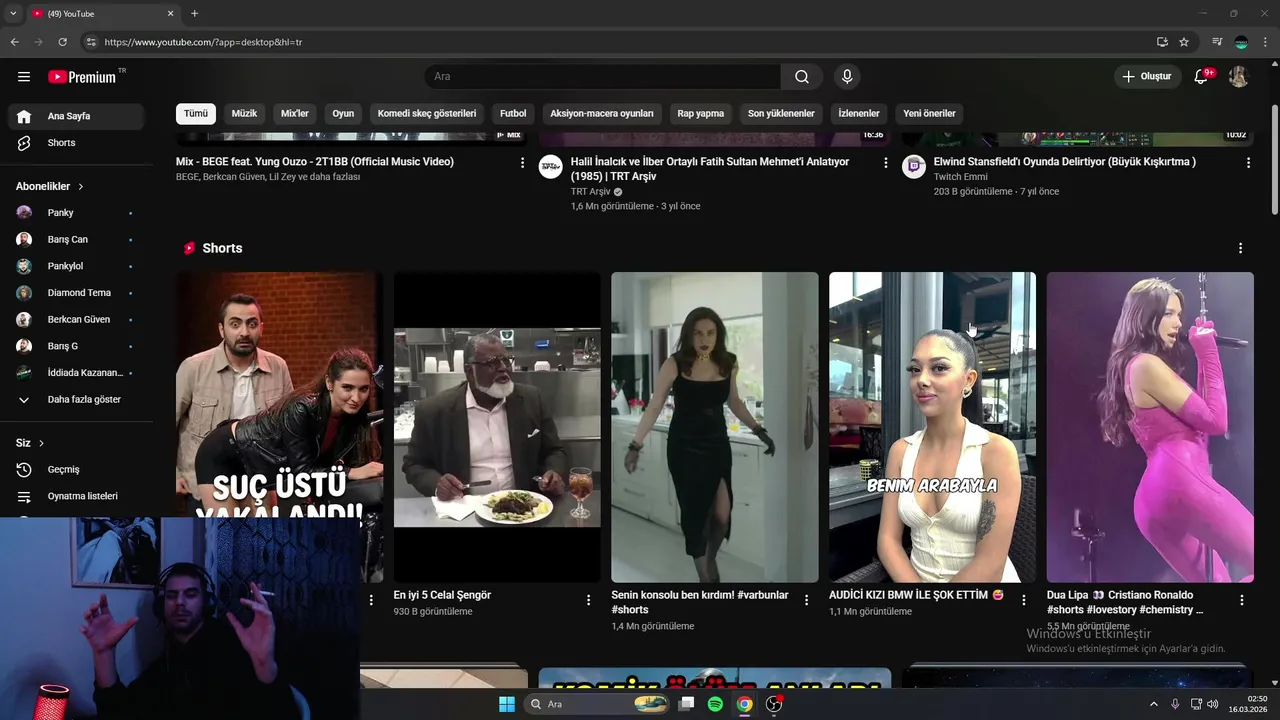The width and height of the screenshot is (1280, 720).
Task: Select the Yeni öneriler chip
Action: 930,113
